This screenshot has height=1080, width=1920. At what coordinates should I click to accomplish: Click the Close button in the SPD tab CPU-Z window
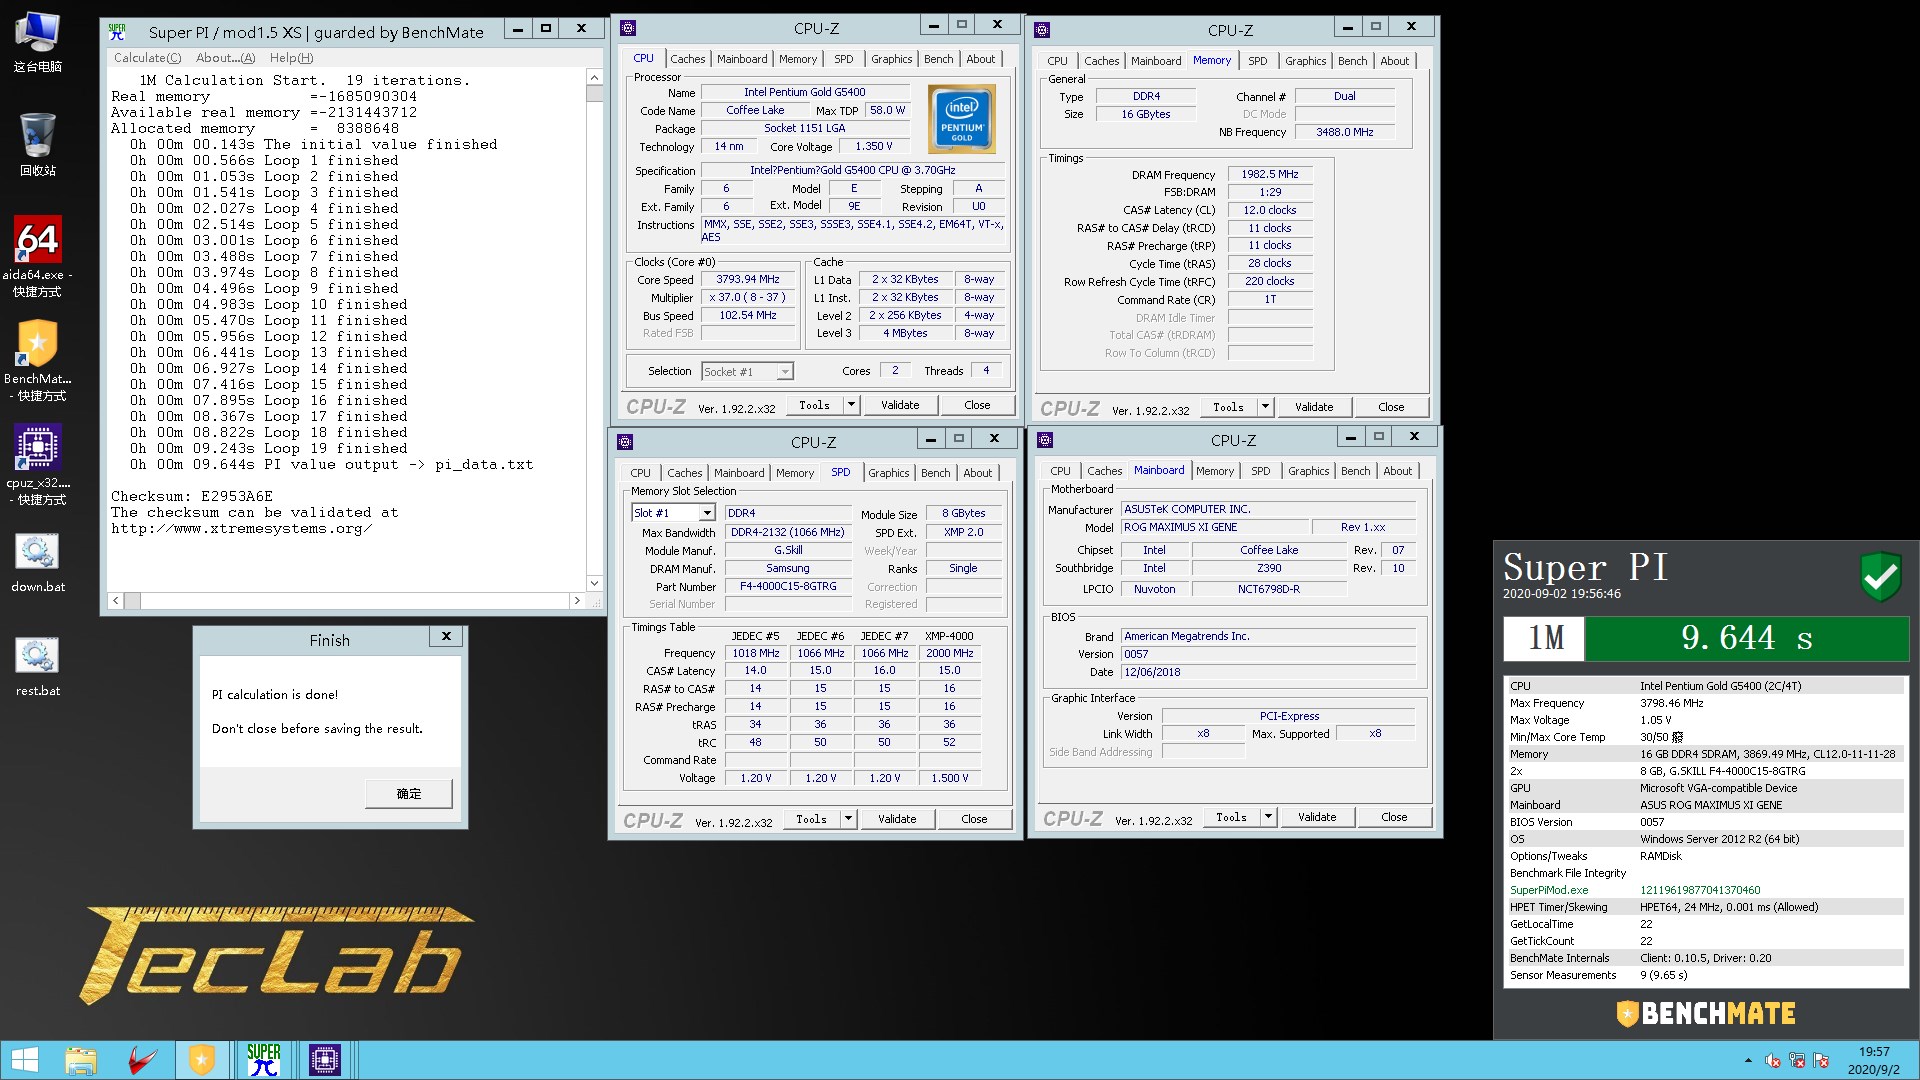[974, 819]
